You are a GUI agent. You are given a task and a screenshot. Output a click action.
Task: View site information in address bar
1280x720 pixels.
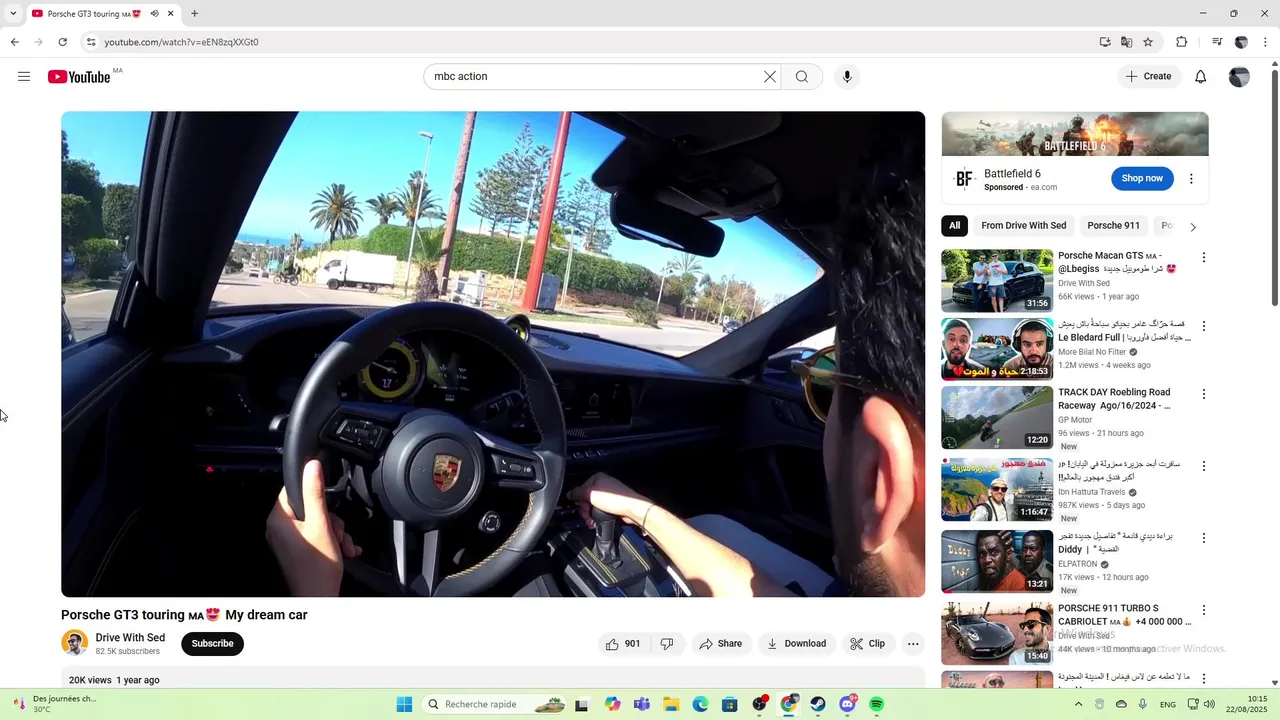(x=91, y=42)
